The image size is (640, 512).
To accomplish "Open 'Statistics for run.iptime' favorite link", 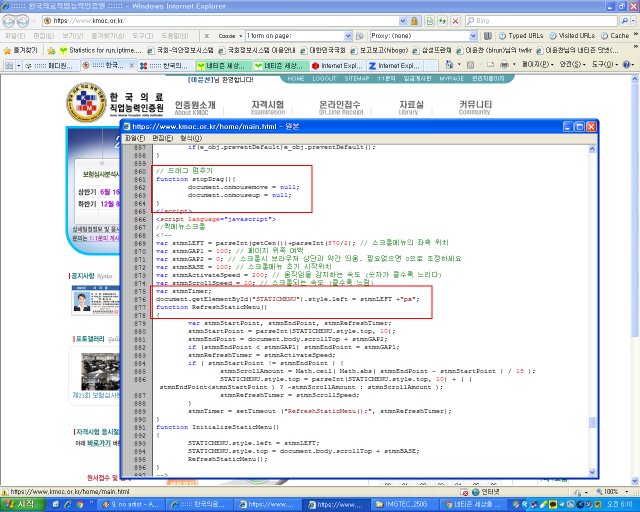I will 100,51.
